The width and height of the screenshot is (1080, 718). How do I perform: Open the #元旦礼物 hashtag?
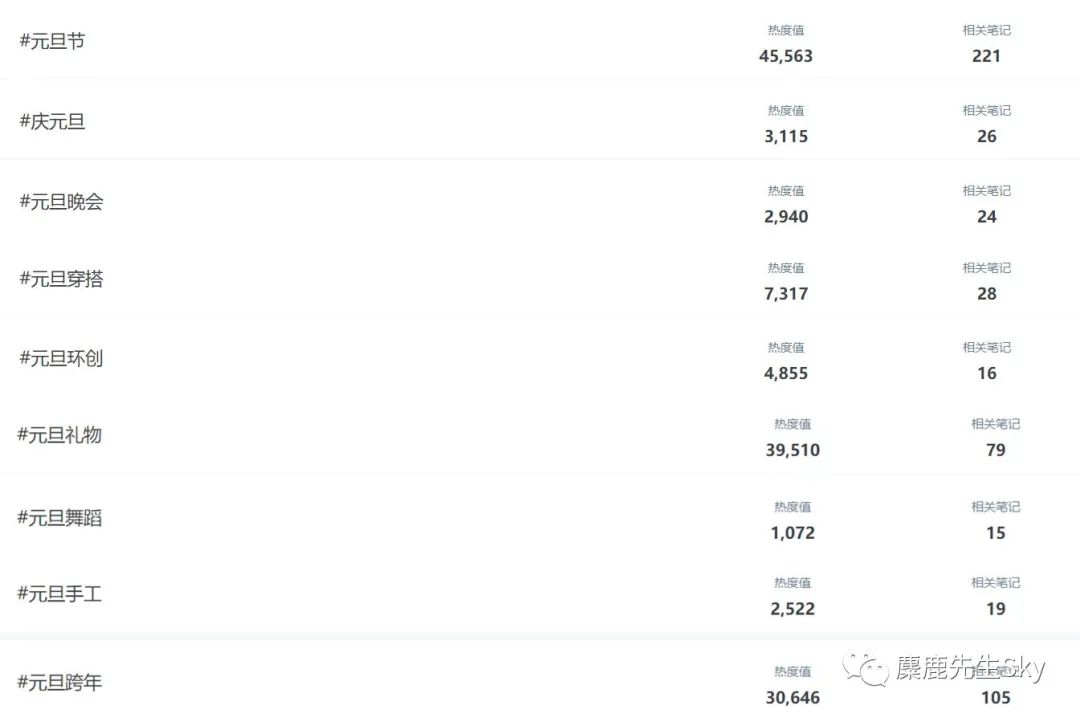pyautogui.click(x=60, y=435)
